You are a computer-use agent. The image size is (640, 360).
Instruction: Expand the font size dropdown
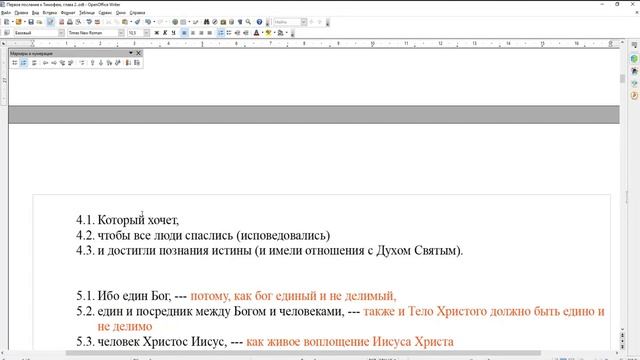tap(147, 33)
